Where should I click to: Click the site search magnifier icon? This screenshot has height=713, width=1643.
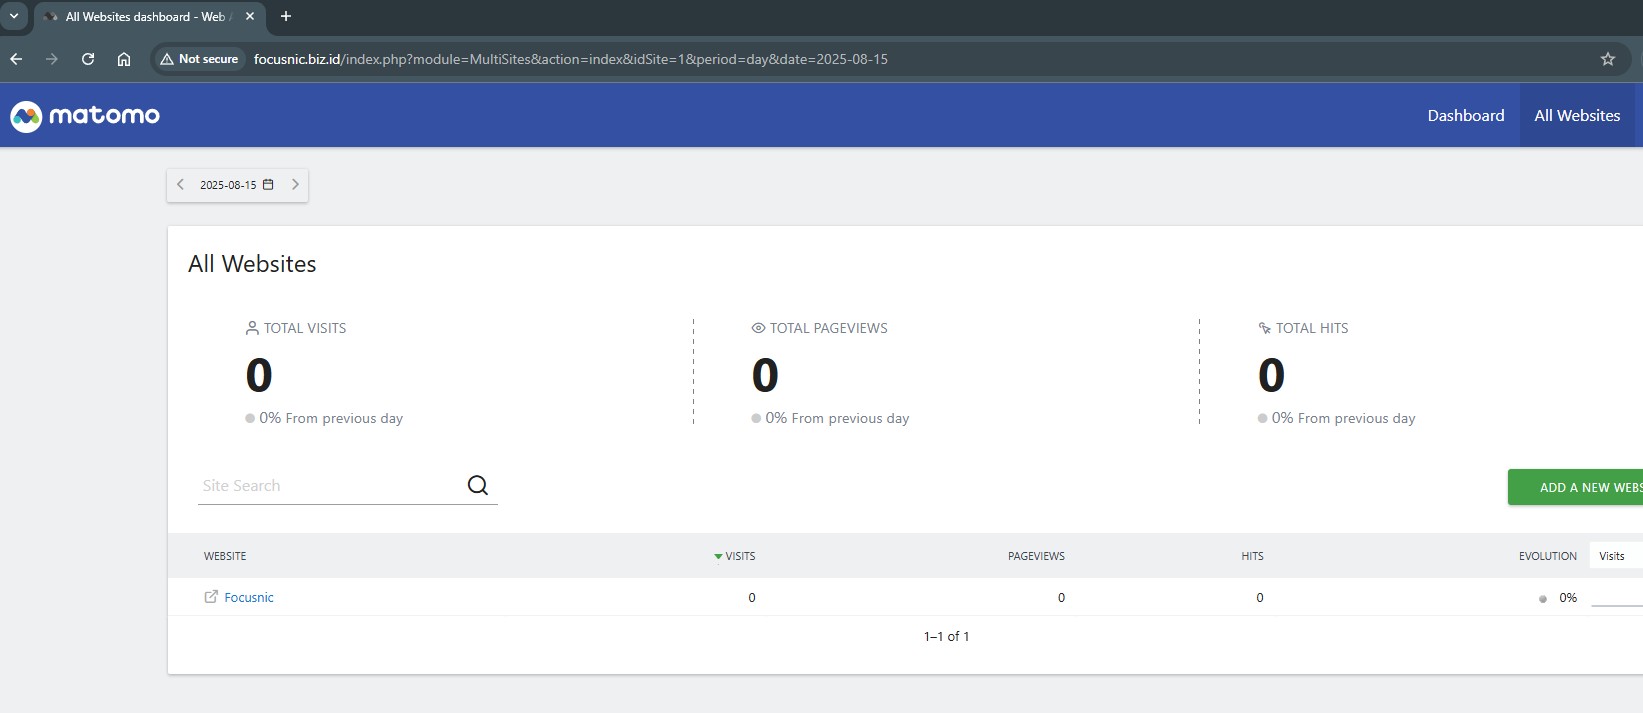pos(478,486)
